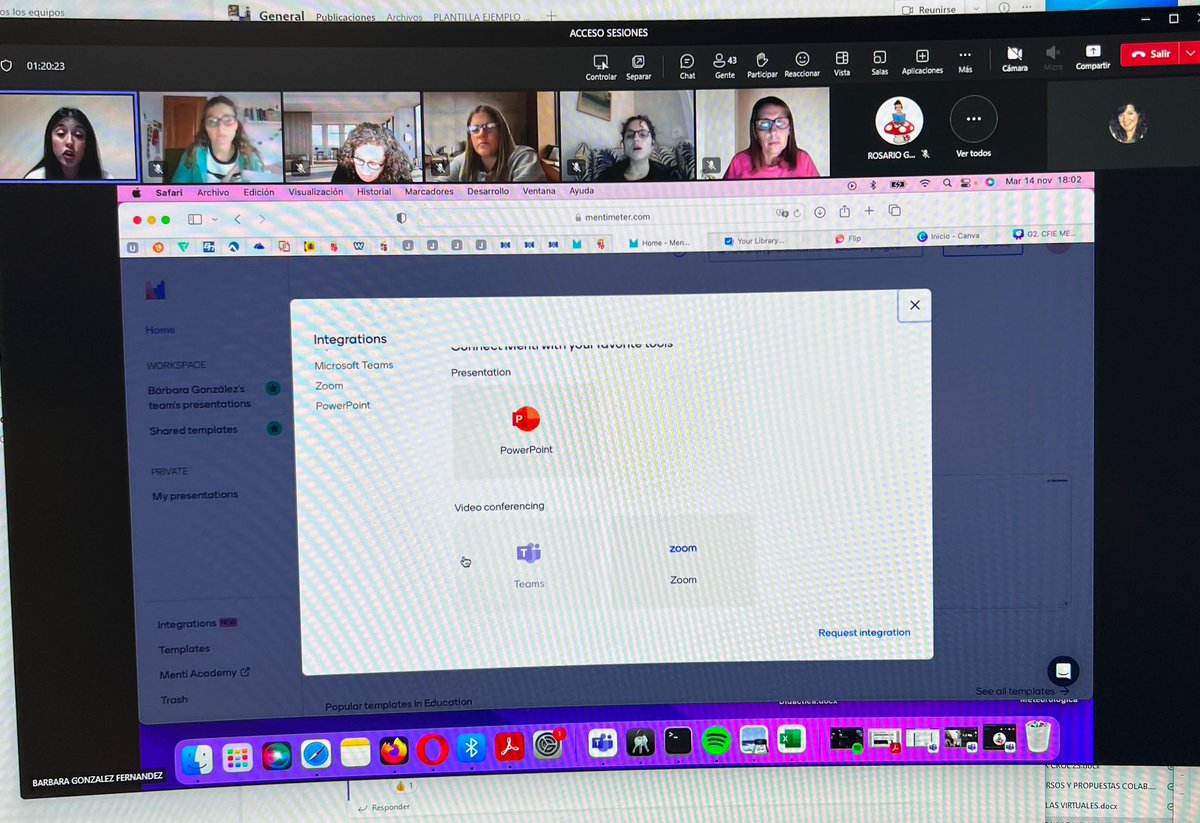Image resolution: width=1200 pixels, height=823 pixels.
Task: Show the Gente participants list
Action: [x=724, y=66]
